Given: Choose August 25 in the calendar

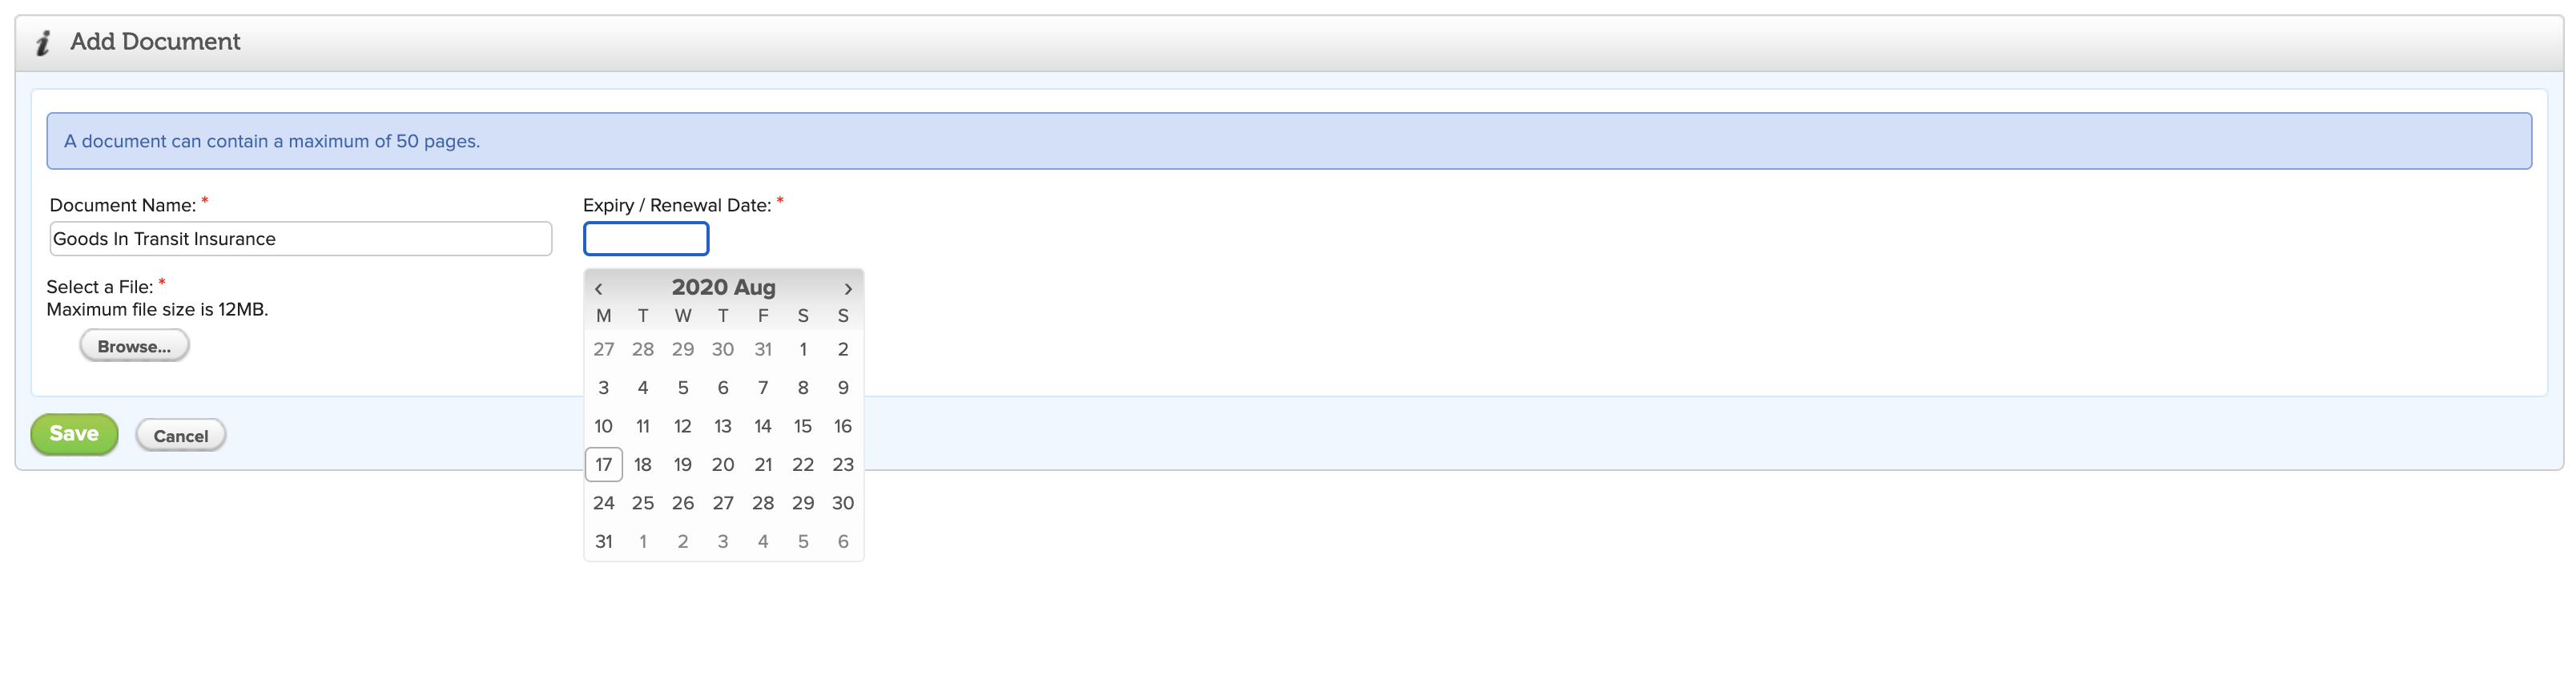Looking at the screenshot, I should (643, 503).
